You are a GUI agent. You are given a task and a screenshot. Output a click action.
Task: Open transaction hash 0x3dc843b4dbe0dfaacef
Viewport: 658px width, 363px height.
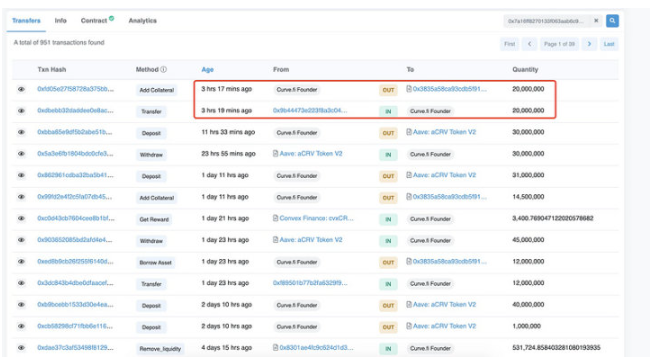coord(76,283)
